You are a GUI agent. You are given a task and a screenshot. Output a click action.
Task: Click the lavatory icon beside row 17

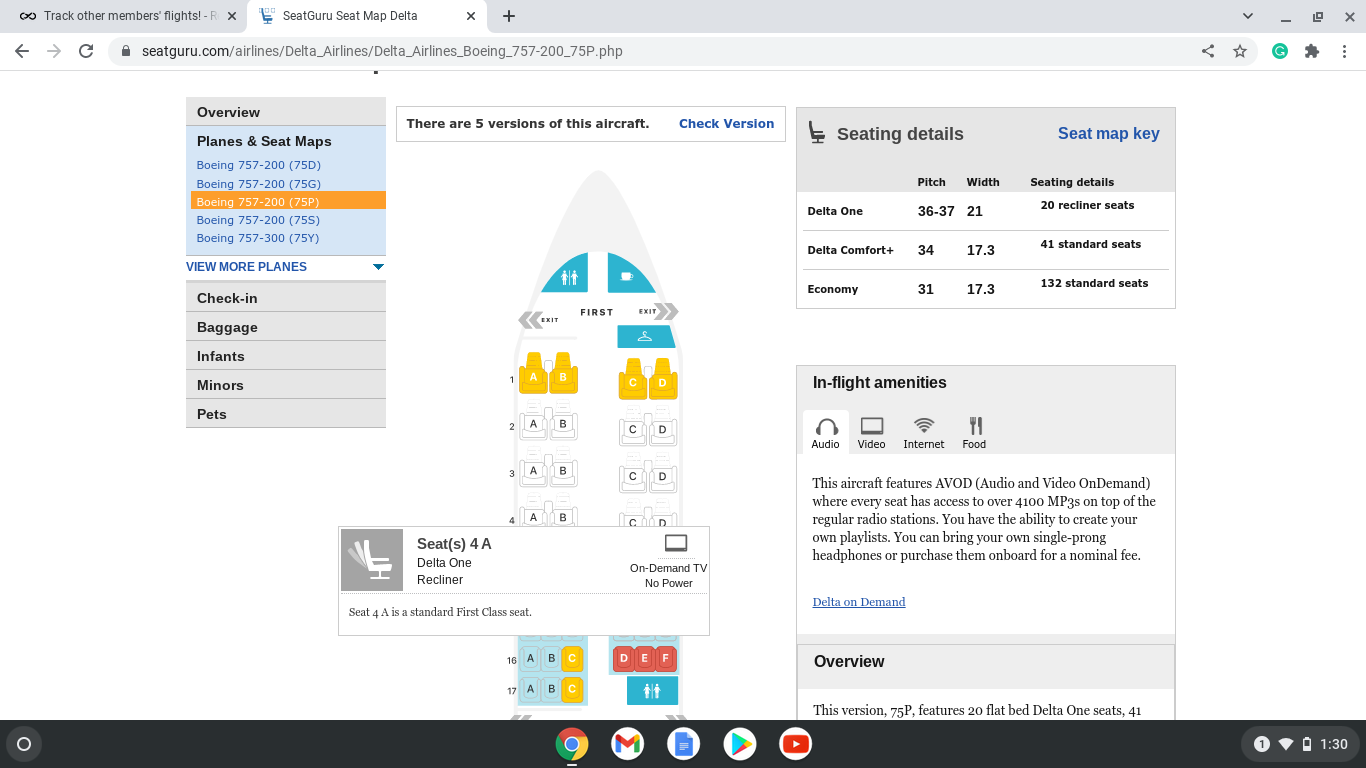pos(652,690)
